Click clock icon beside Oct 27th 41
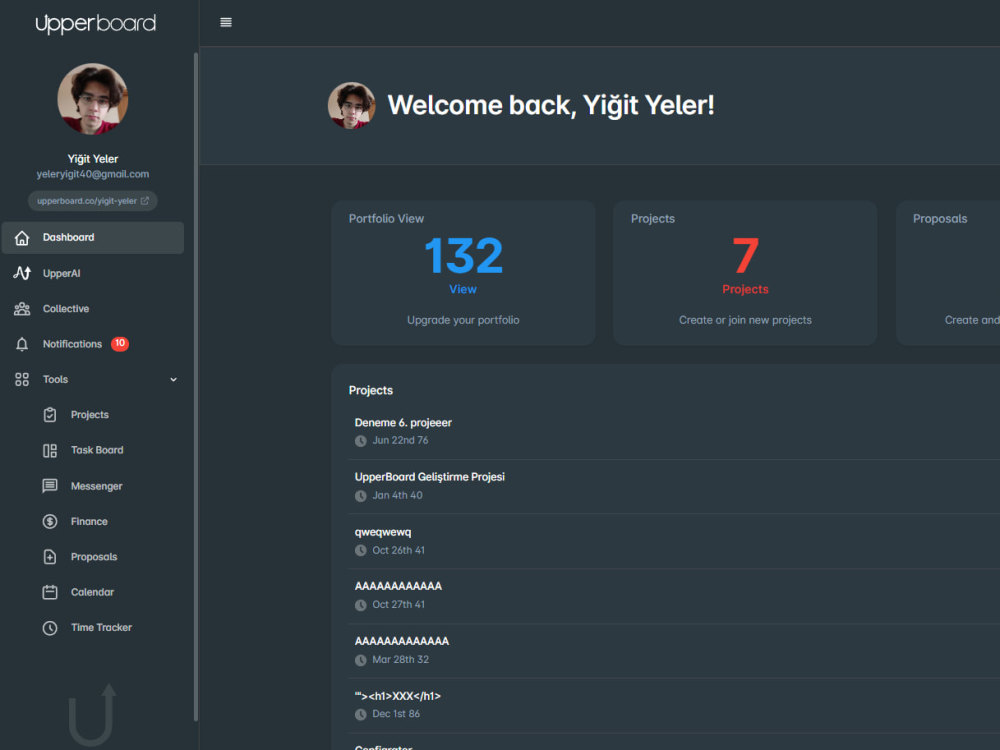The image size is (1000, 750). [360, 605]
